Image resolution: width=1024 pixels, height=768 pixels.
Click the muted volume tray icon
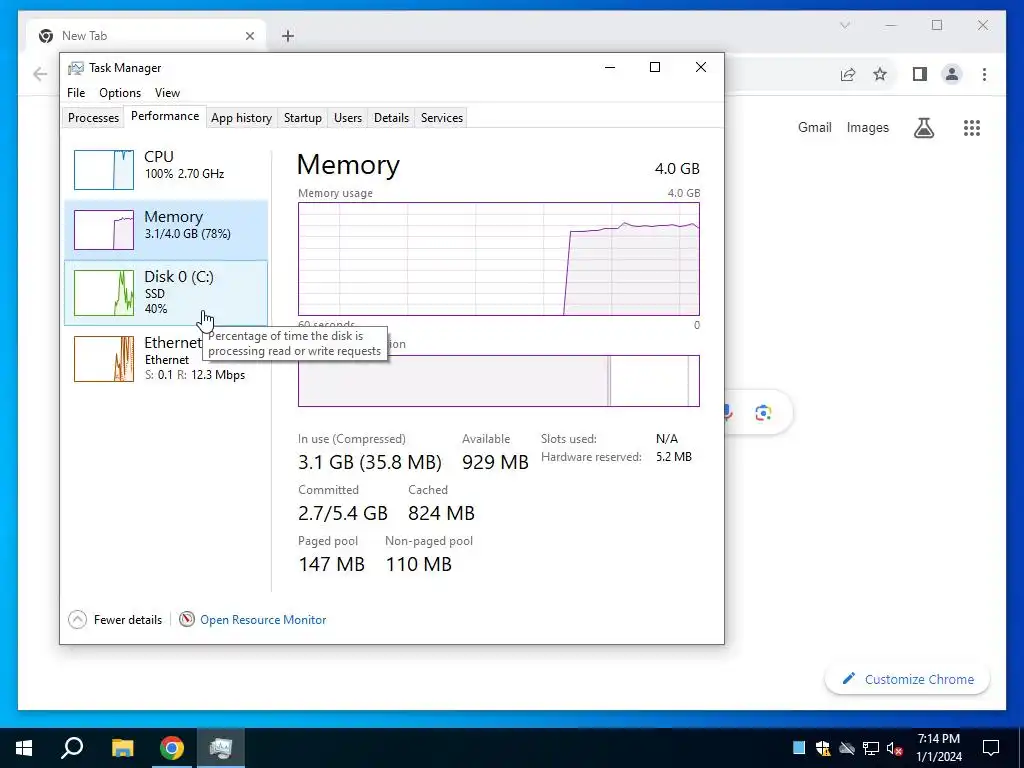(x=894, y=748)
